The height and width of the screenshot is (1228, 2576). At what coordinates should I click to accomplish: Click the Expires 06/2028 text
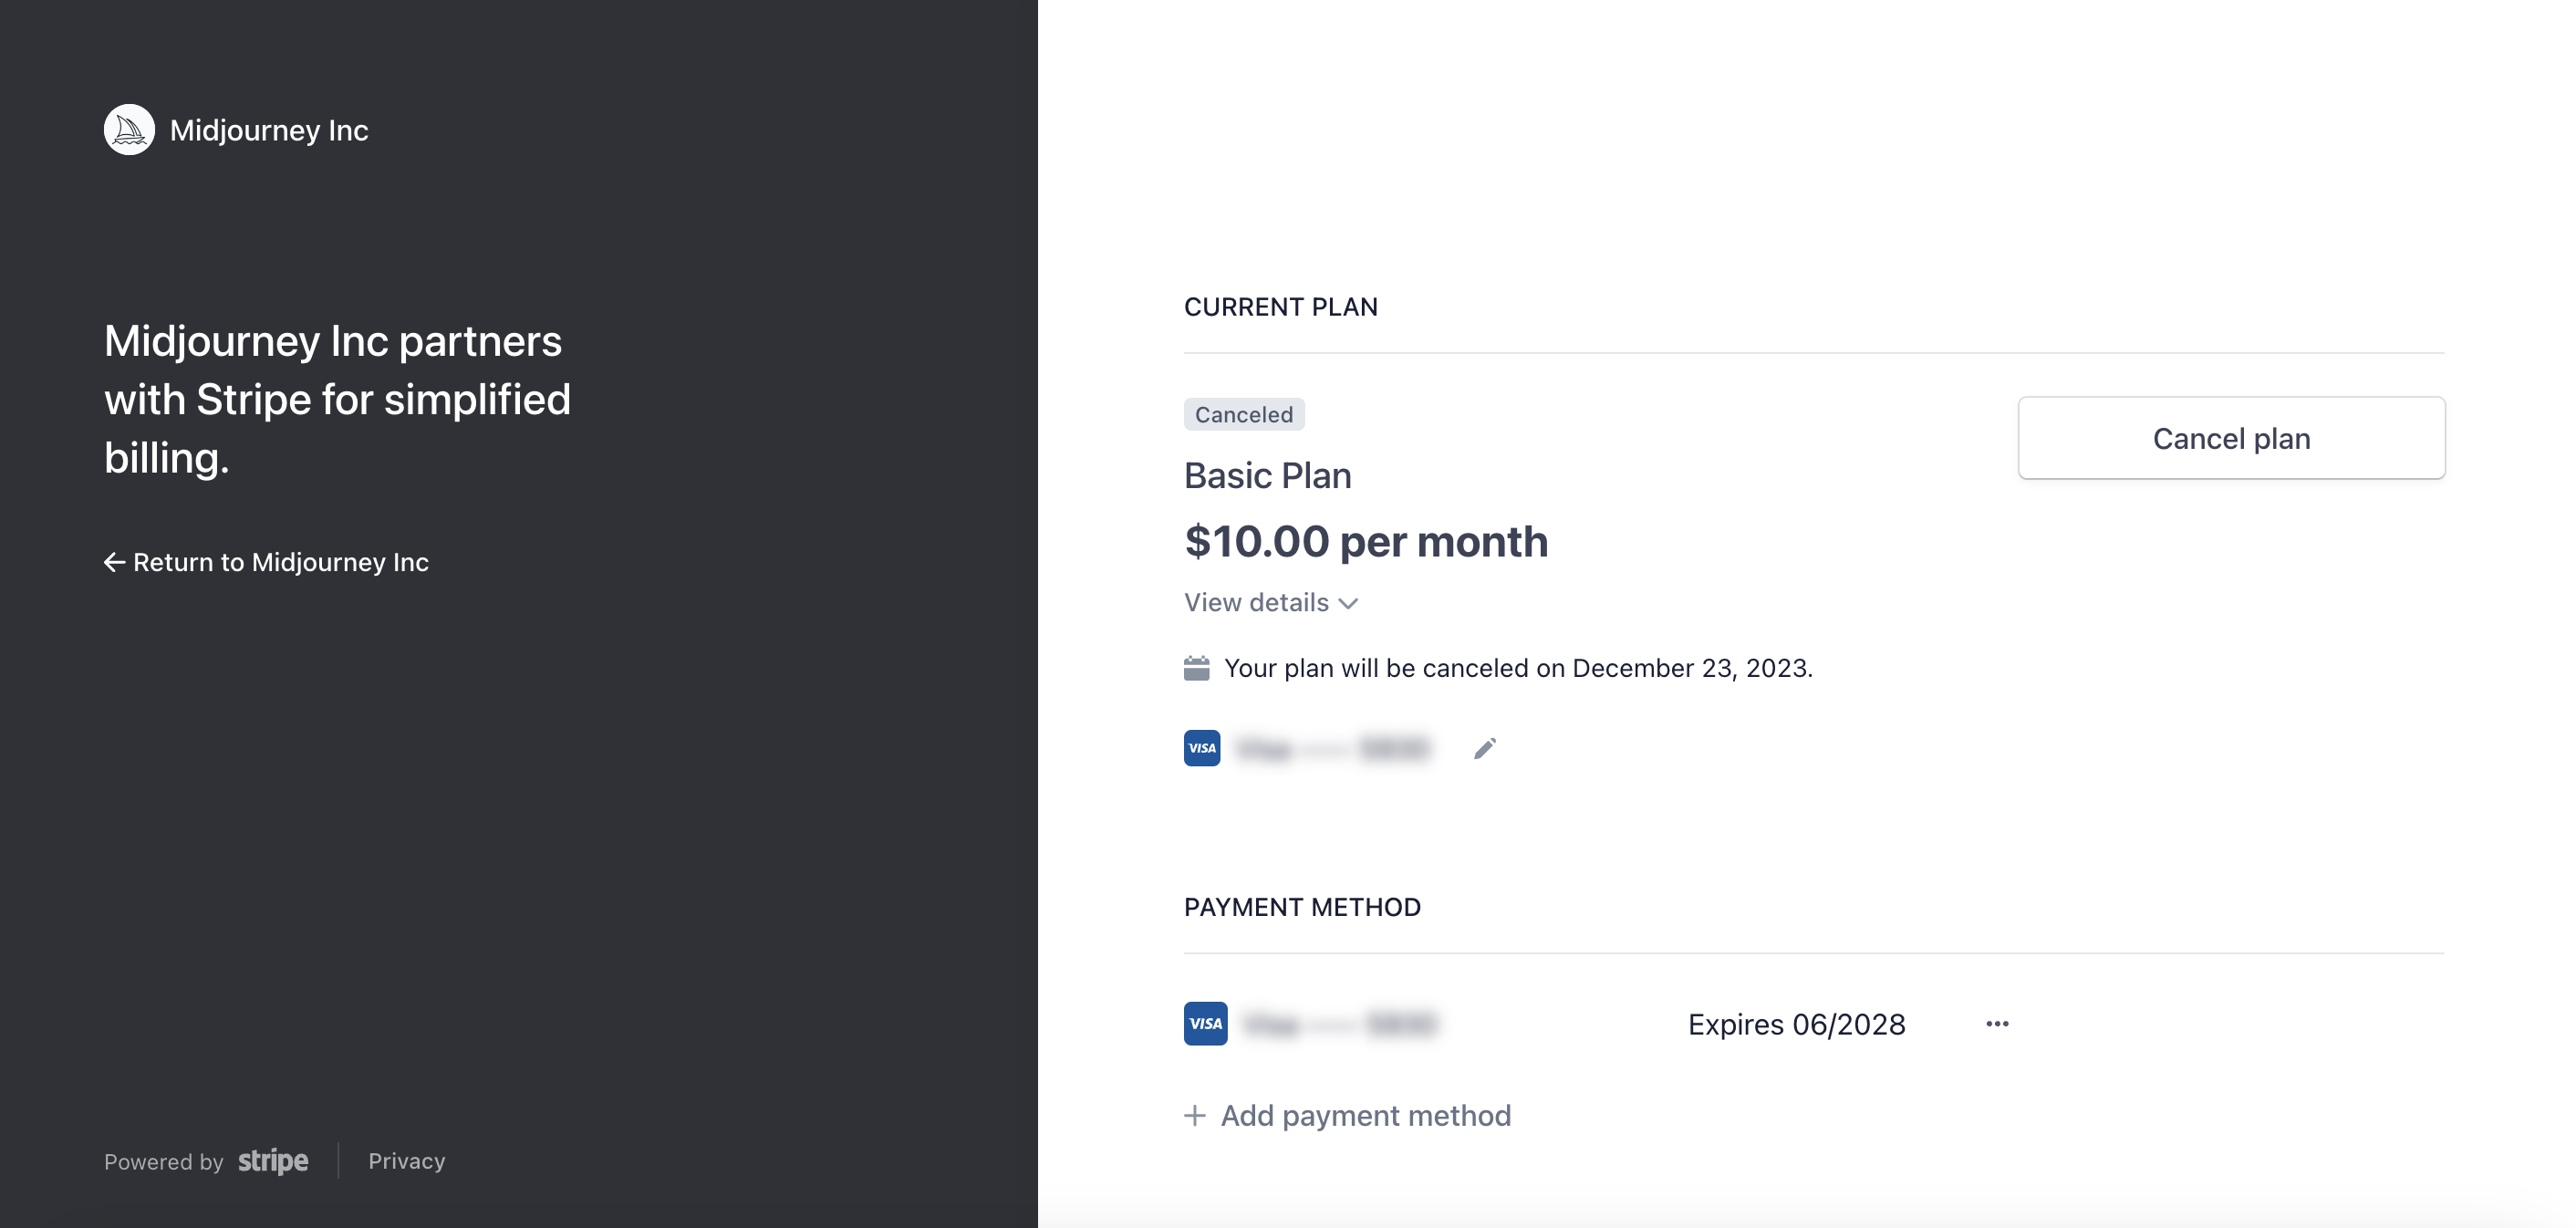(x=1796, y=1024)
